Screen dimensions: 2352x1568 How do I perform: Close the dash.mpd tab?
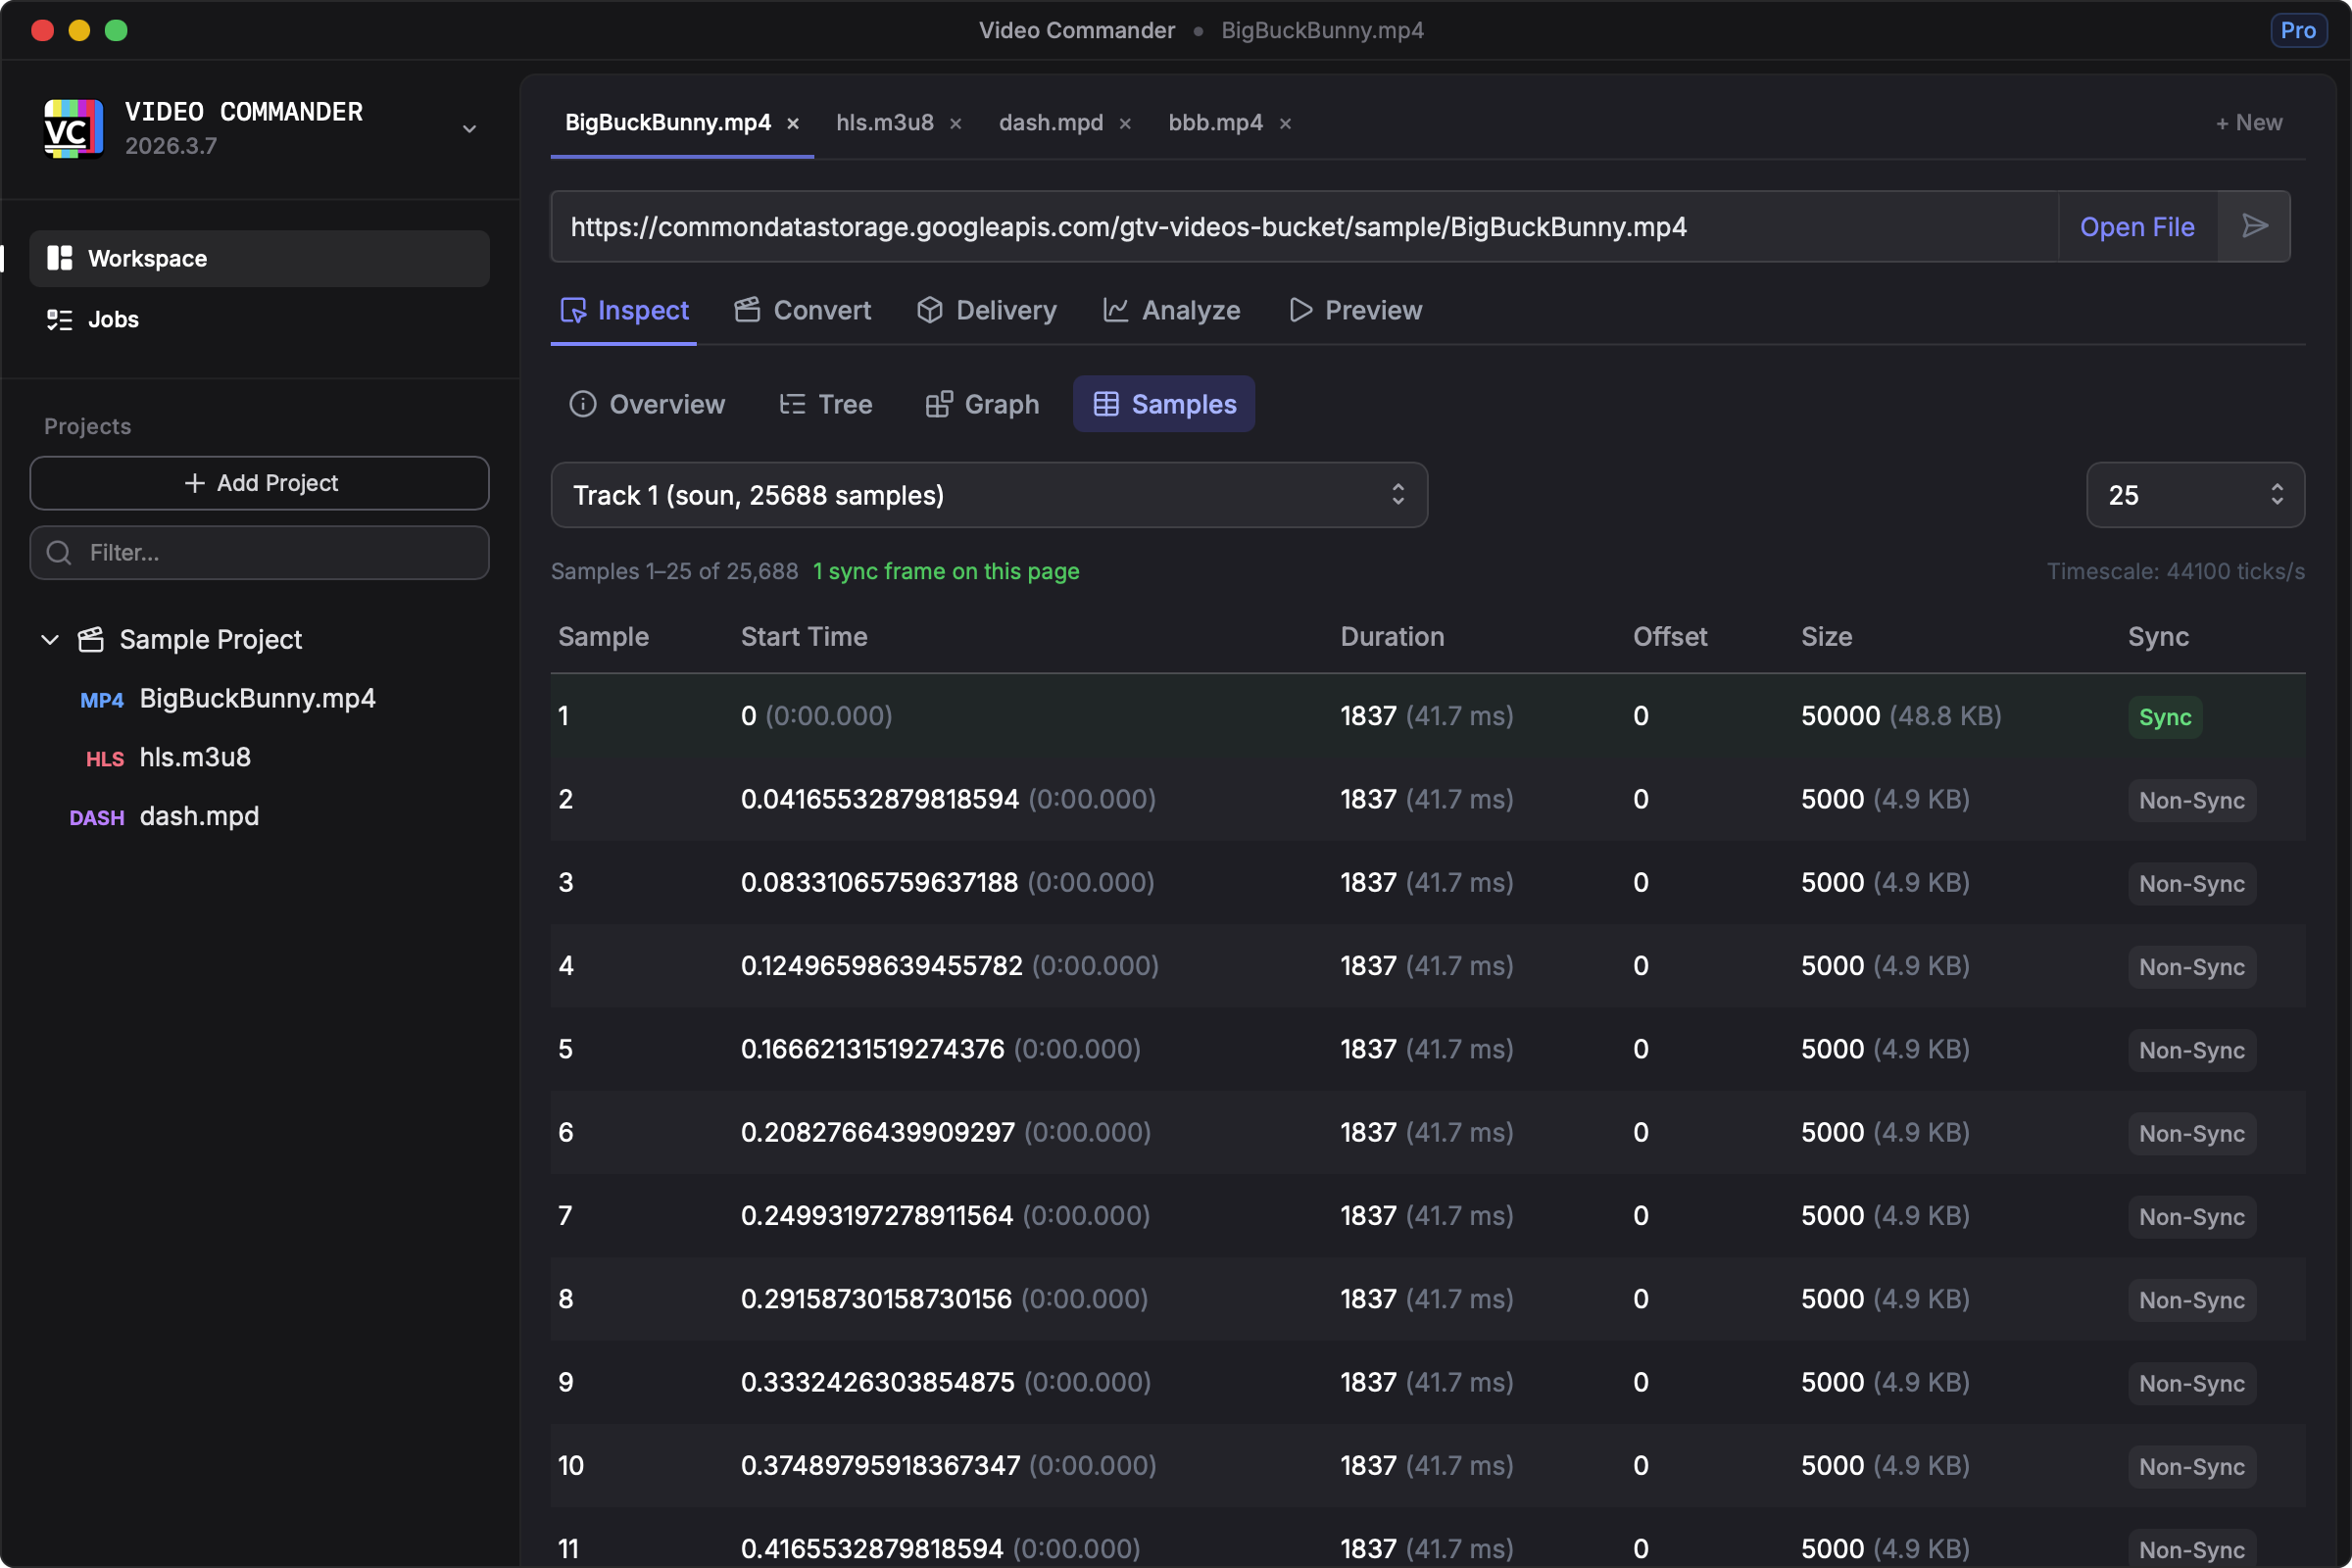[1124, 123]
